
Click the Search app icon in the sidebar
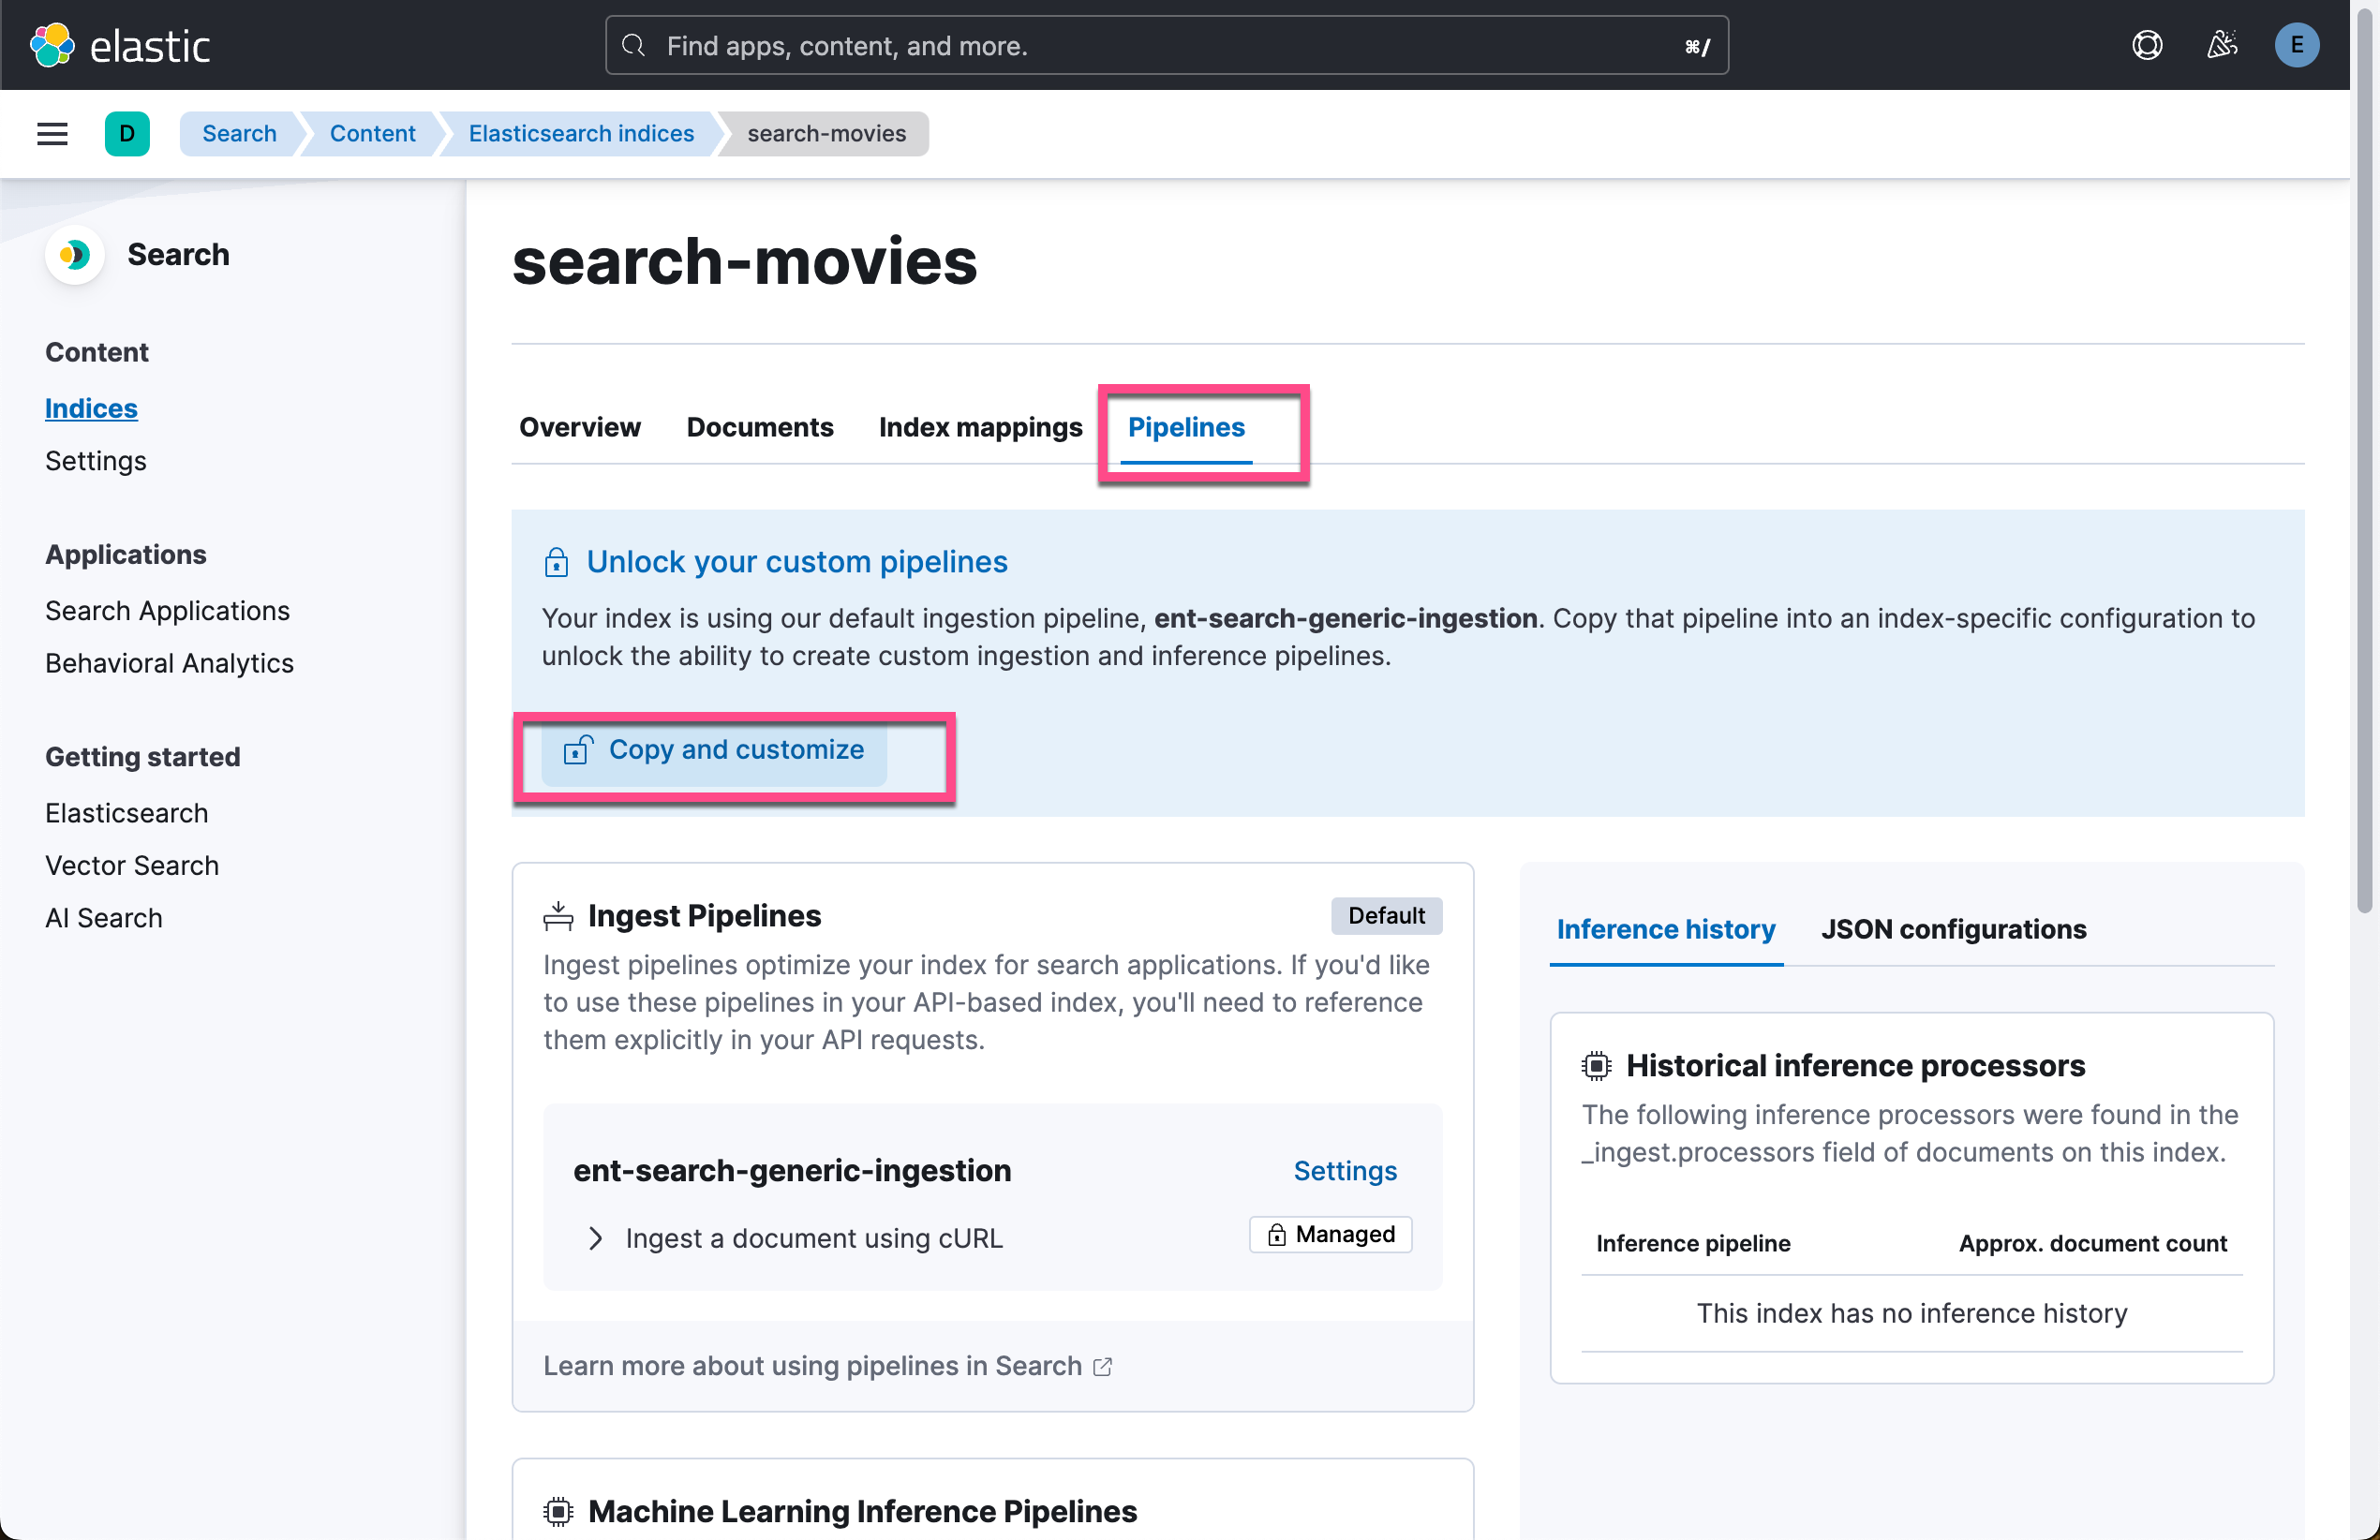click(74, 255)
